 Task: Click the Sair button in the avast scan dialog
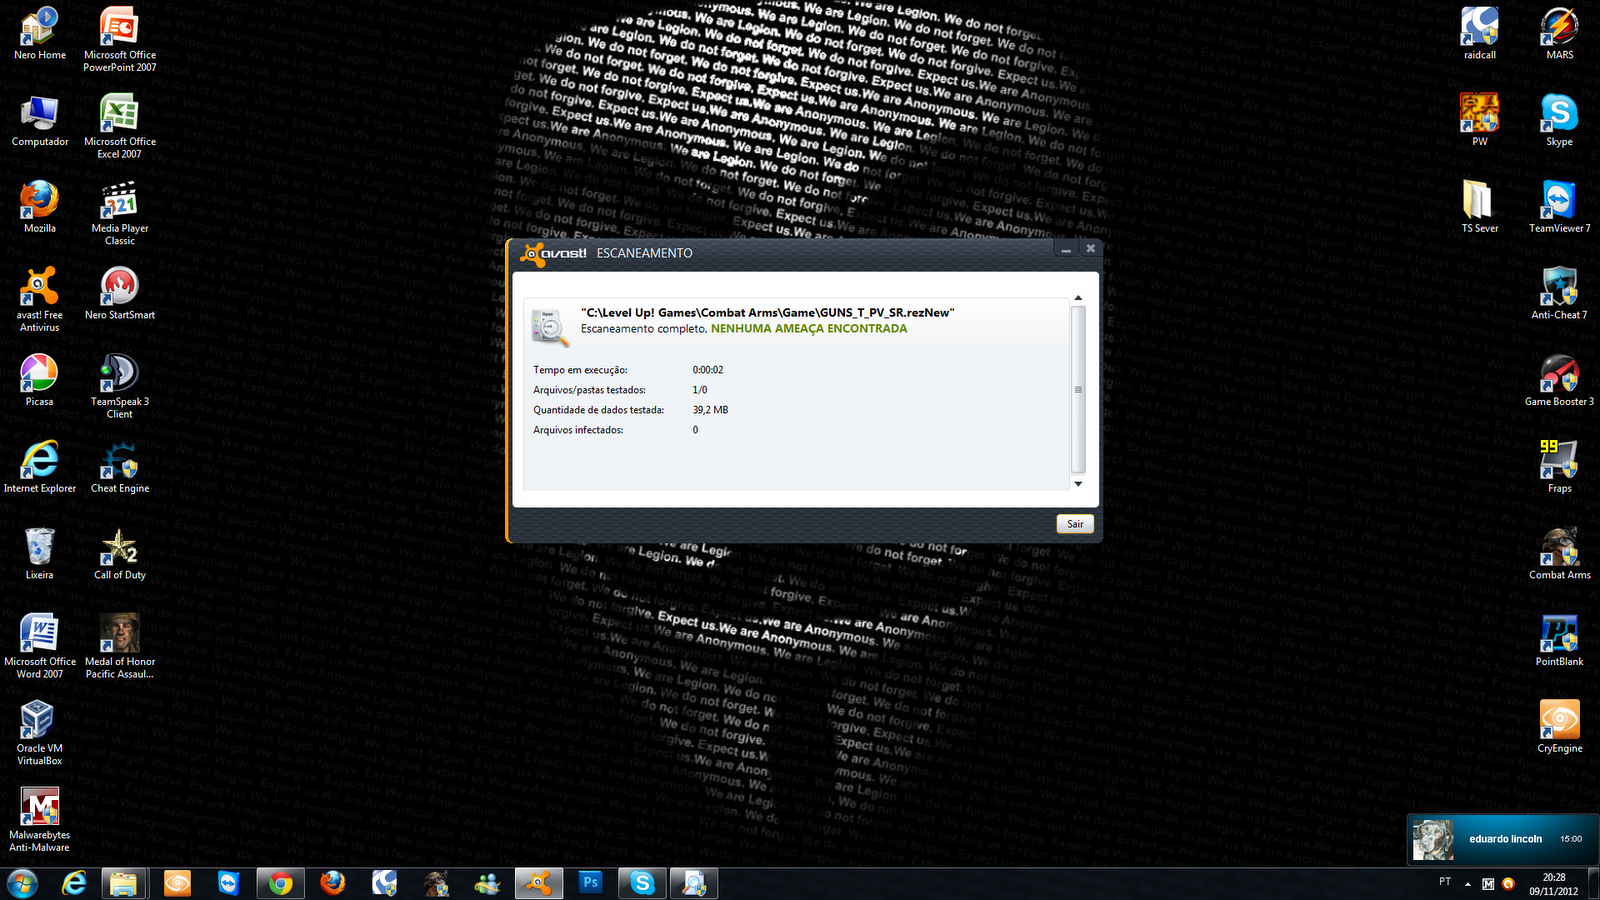click(1075, 524)
